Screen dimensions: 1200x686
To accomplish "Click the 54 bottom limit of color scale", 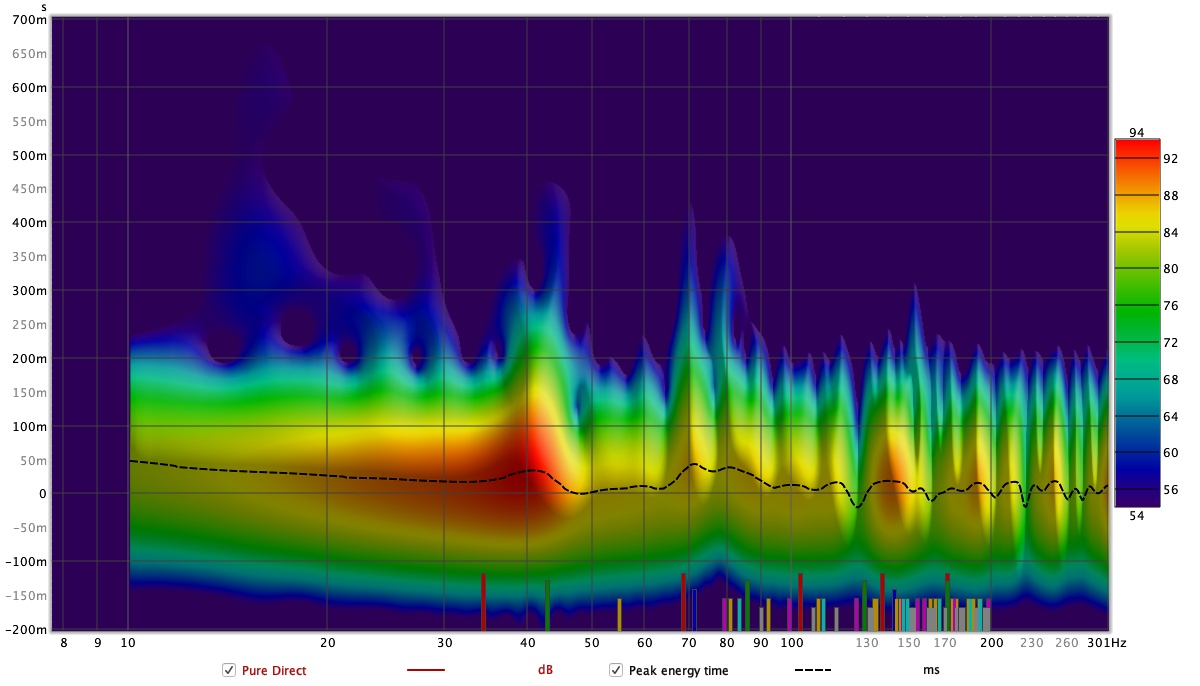I will pyautogui.click(x=1136, y=515).
